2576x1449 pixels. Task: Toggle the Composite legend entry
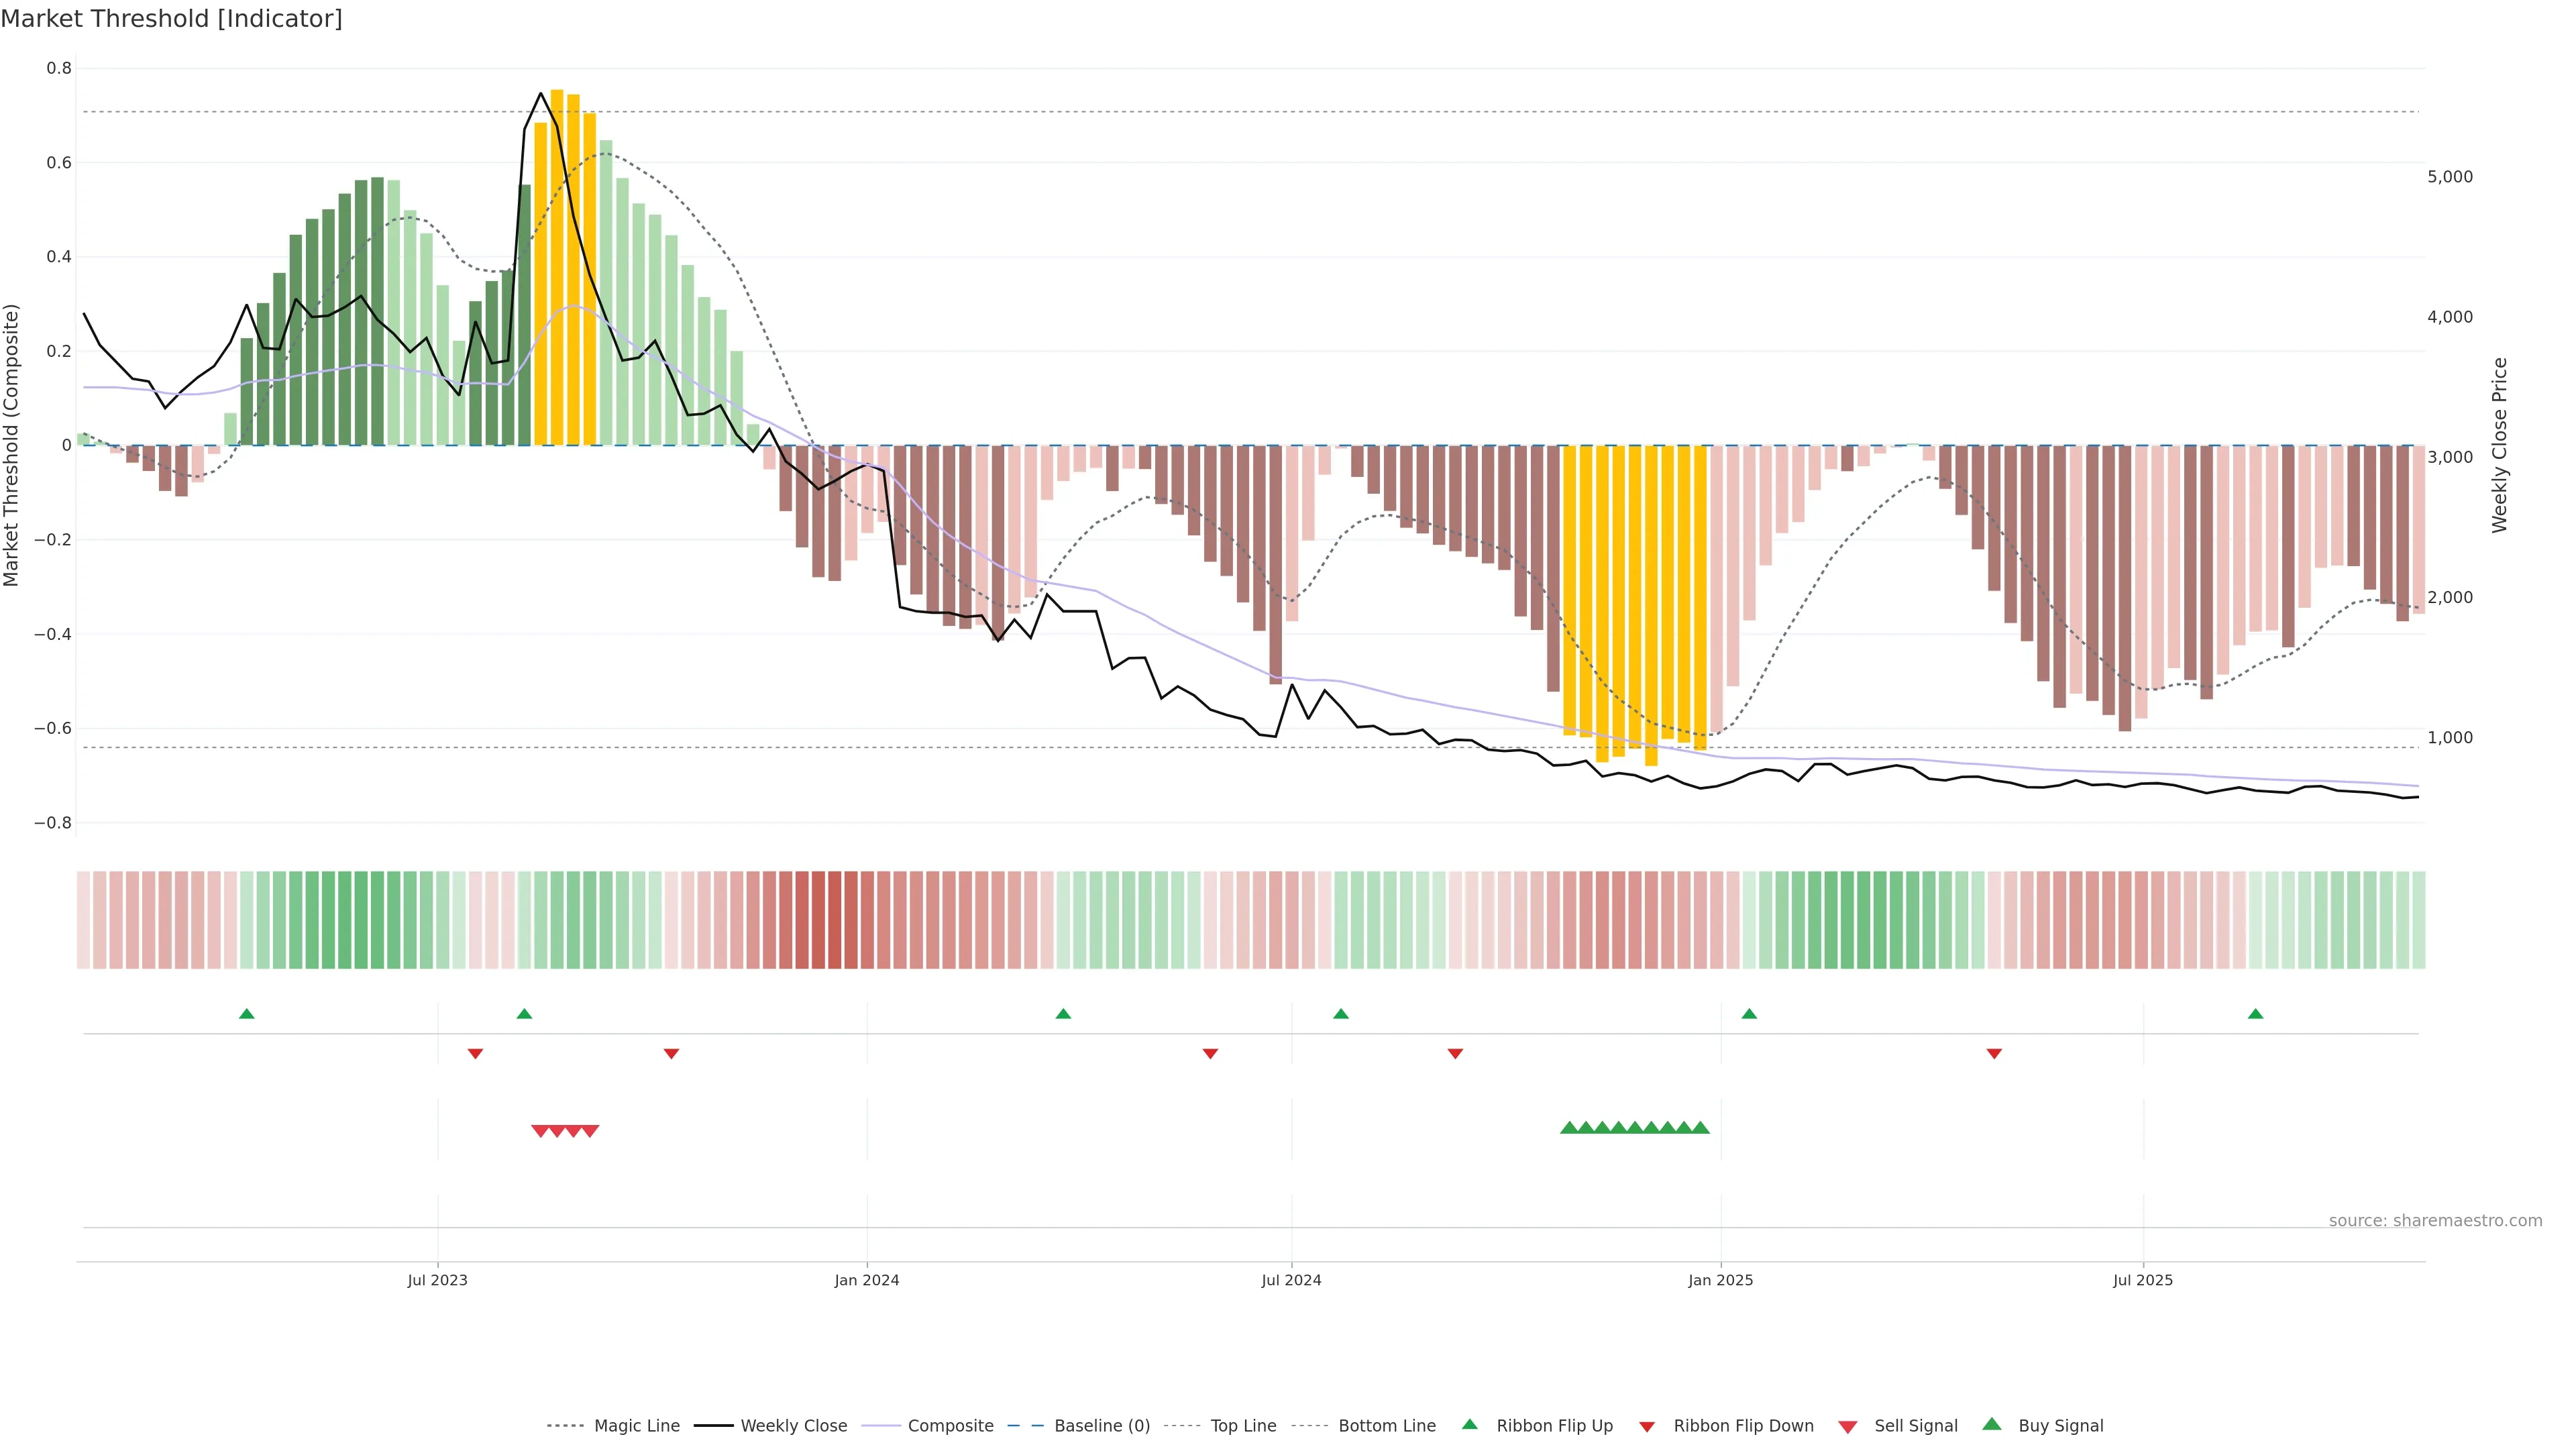pyautogui.click(x=950, y=1426)
